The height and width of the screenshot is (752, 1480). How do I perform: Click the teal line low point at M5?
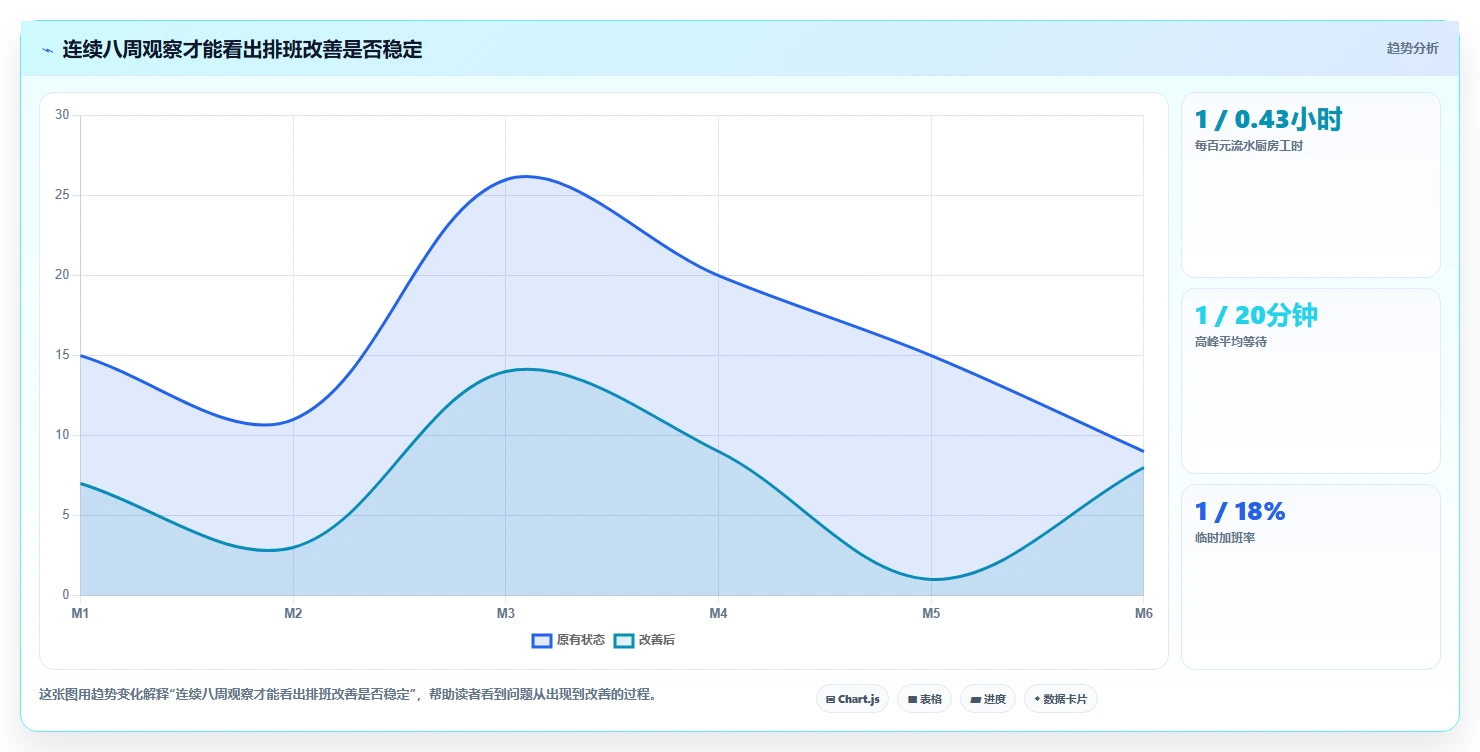click(x=932, y=579)
